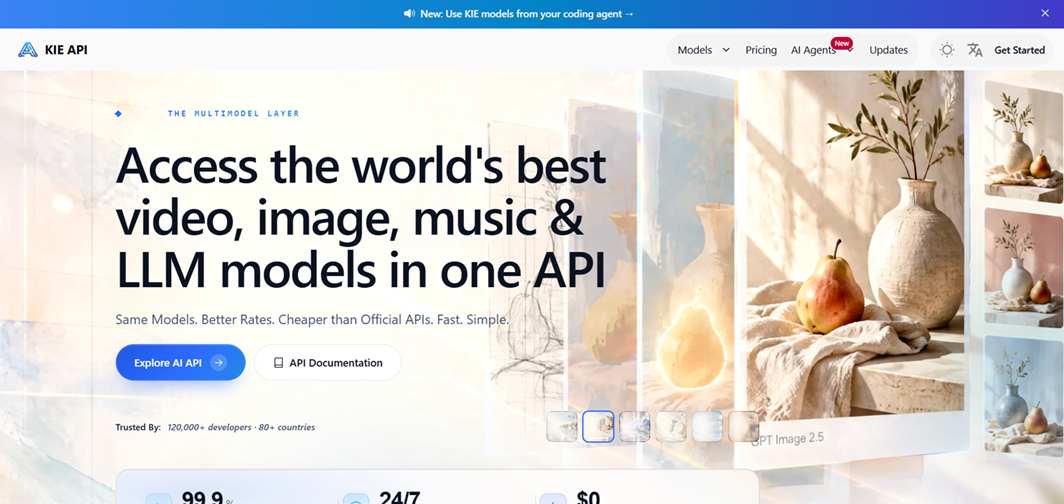Image resolution: width=1064 pixels, height=504 pixels.
Task: Click the Get Started button
Action: tap(1019, 50)
